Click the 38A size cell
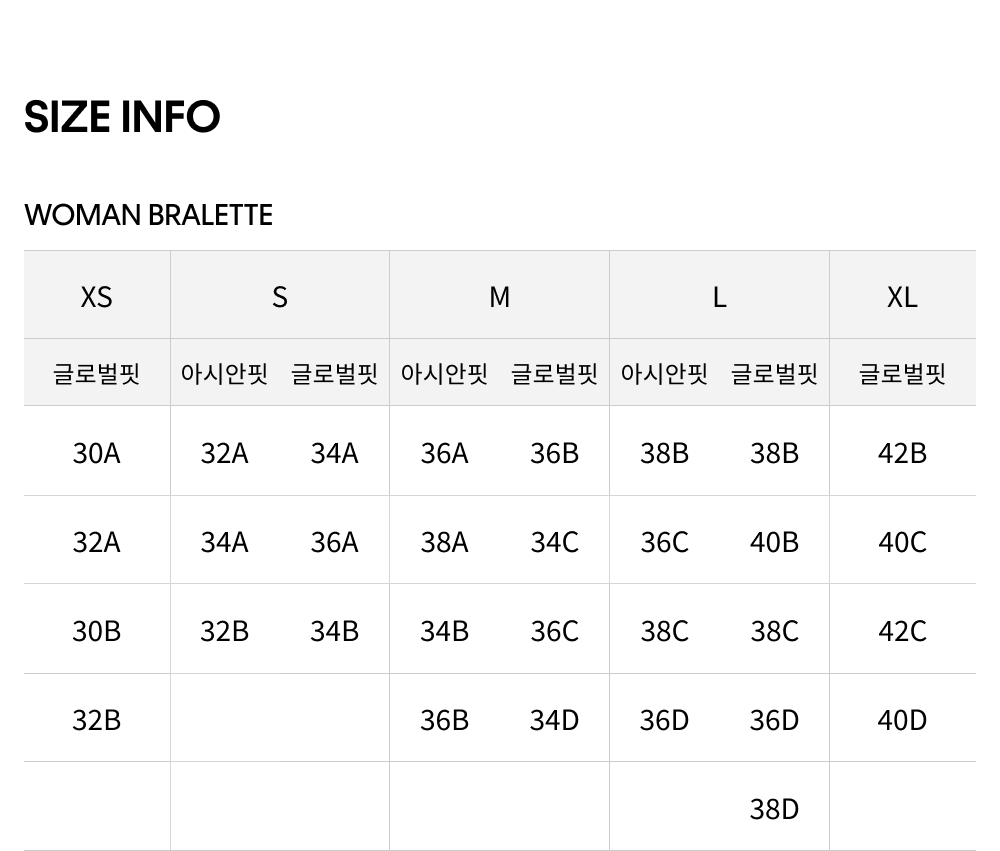This screenshot has width=1000, height=851. pyautogui.click(x=445, y=542)
